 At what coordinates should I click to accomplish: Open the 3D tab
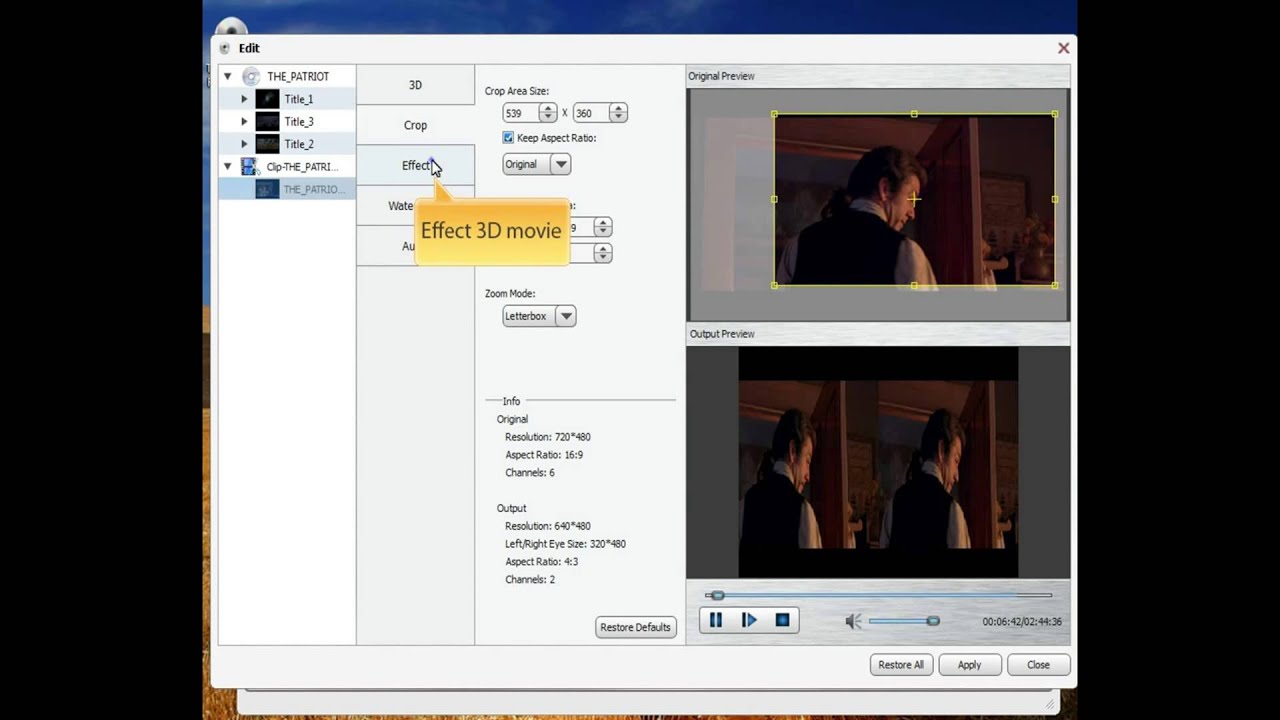(415, 85)
